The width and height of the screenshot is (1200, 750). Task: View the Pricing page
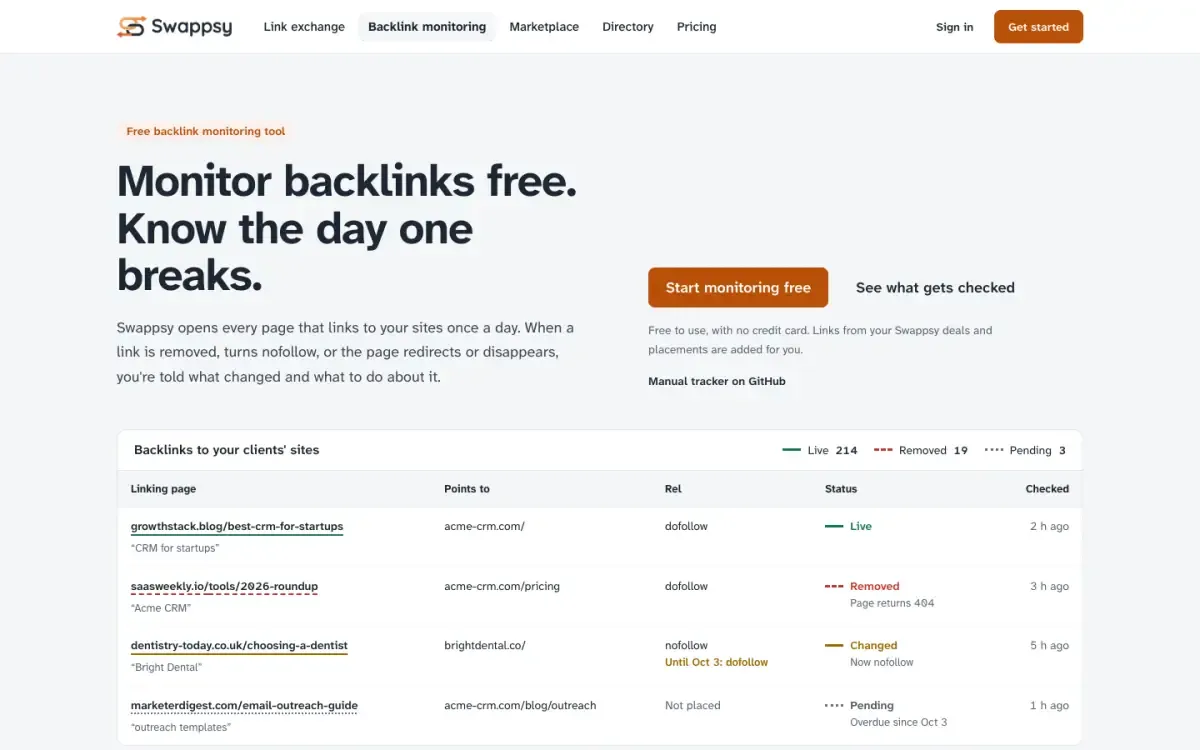[697, 27]
